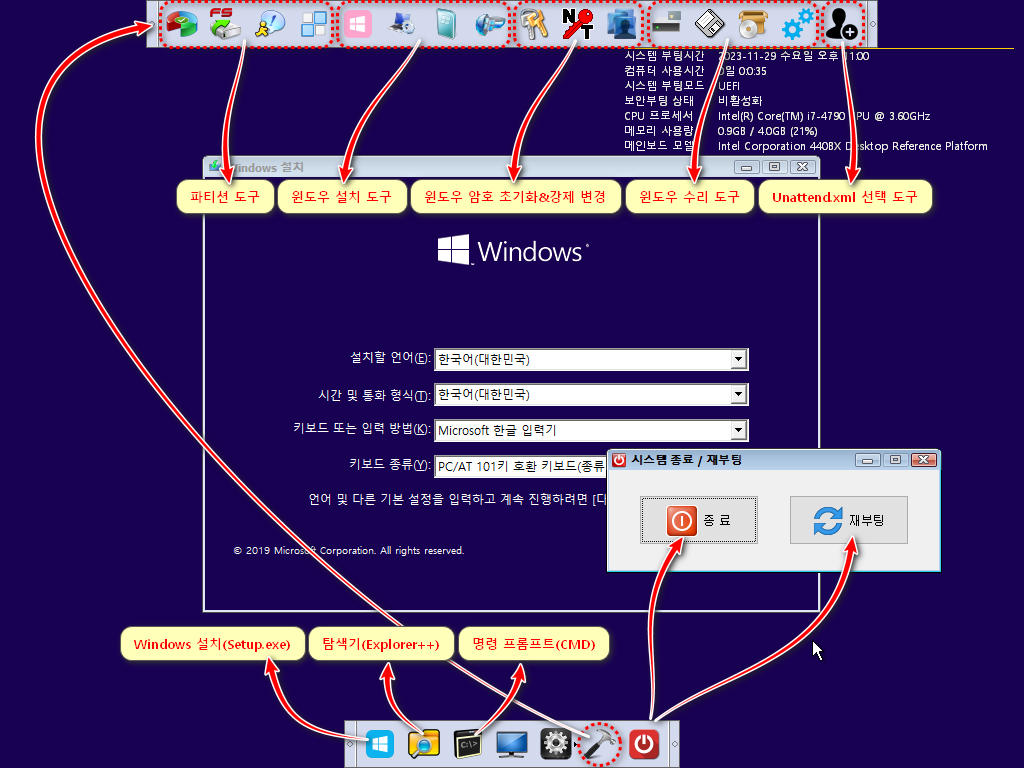Open the blue monitor display icon
This screenshot has width=1024, height=768.
[511, 744]
